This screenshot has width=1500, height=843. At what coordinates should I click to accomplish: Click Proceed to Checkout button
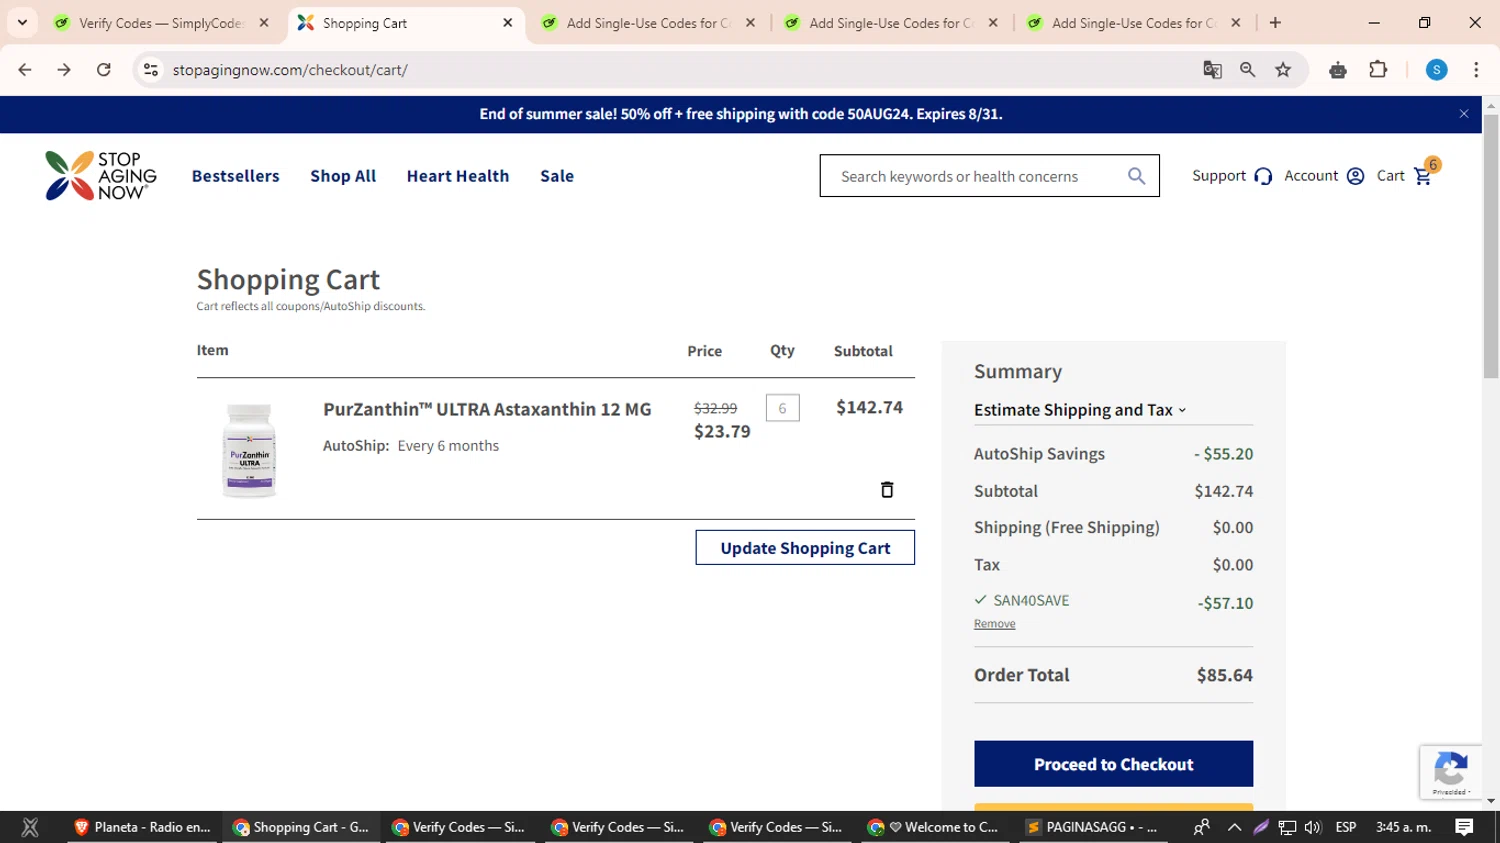1113,764
